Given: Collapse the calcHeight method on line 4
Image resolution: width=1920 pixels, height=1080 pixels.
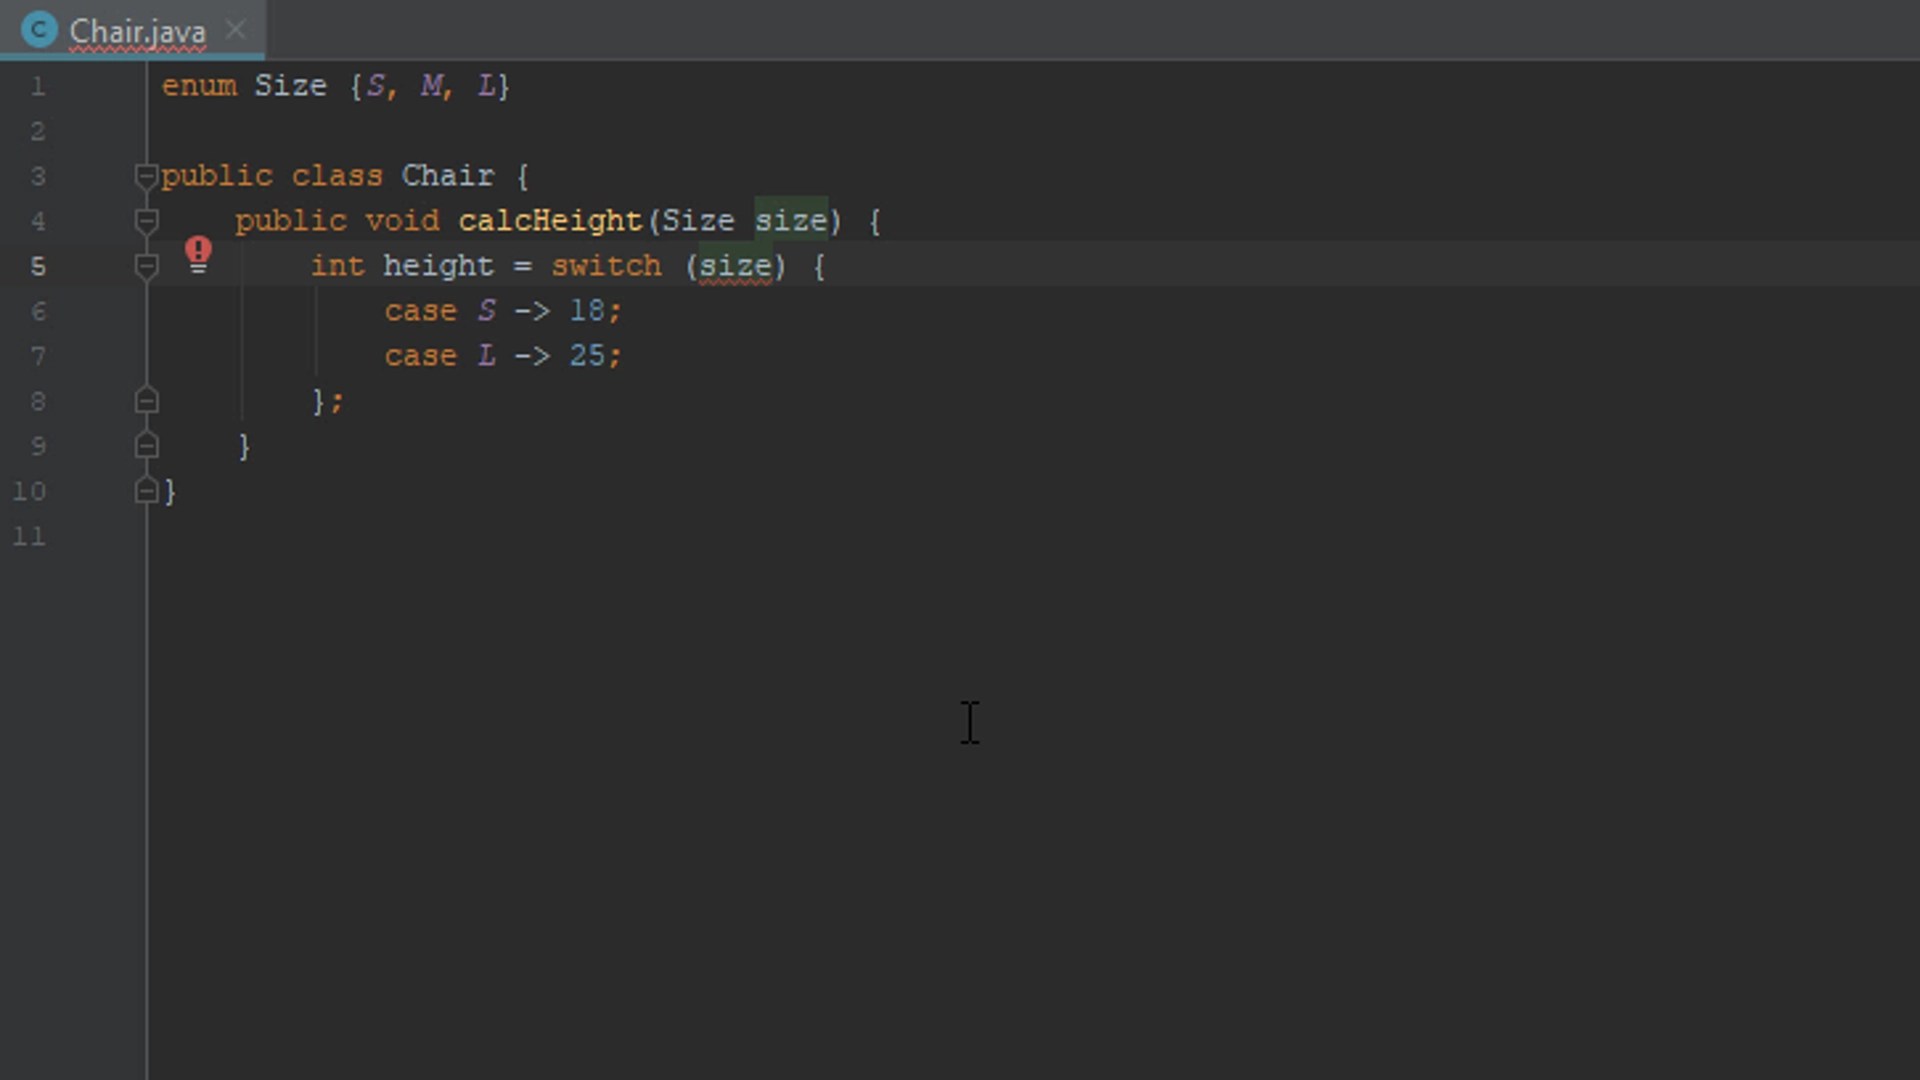Looking at the screenshot, I should pyautogui.click(x=146, y=221).
